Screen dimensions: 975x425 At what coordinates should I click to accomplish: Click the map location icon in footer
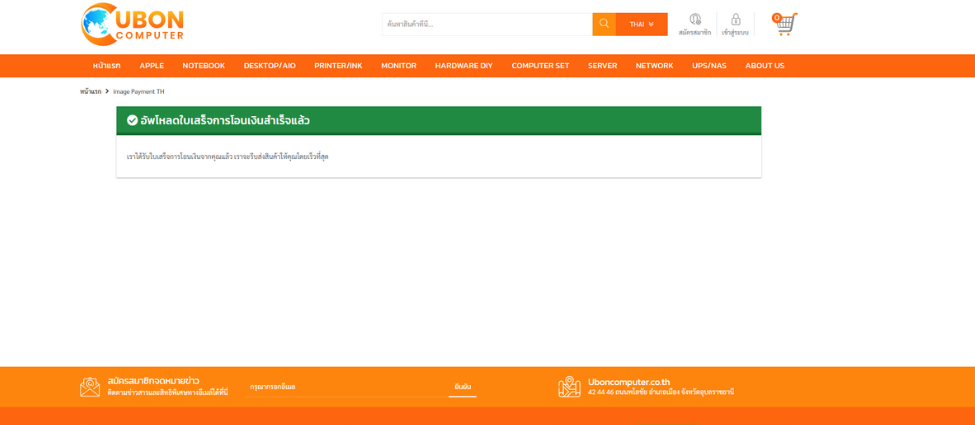pos(569,387)
